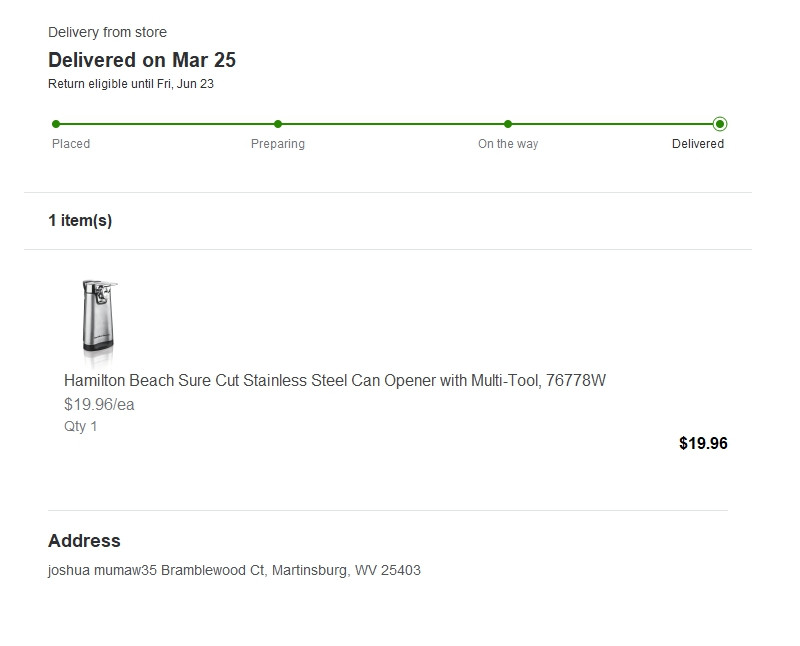
Task: Click the Delivery from store label
Action: tap(107, 33)
